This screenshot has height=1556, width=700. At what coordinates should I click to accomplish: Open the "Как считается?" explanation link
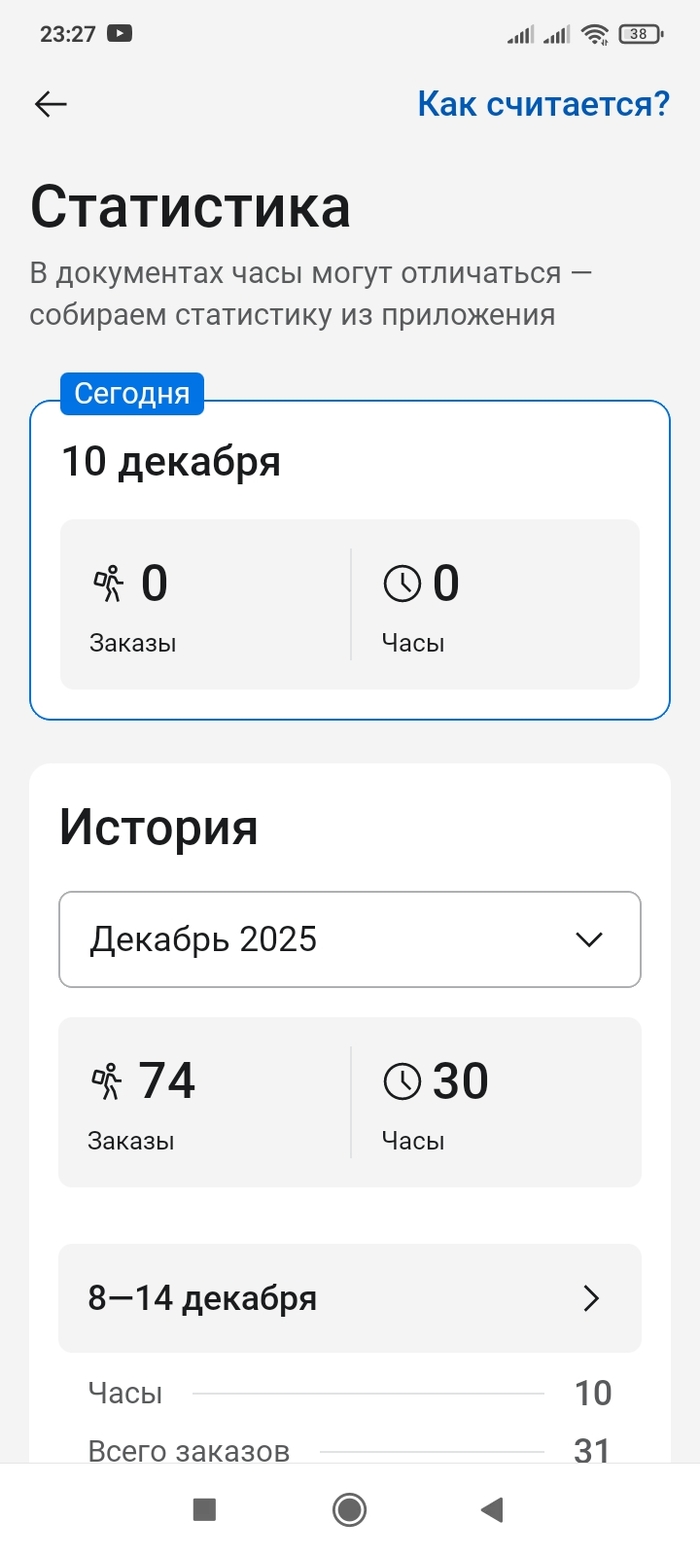(x=543, y=103)
